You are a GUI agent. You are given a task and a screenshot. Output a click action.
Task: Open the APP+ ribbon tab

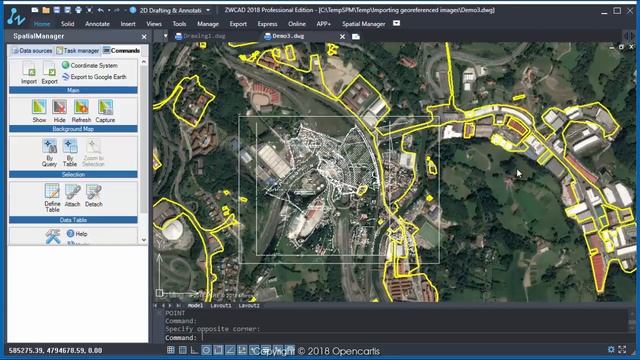(x=324, y=24)
